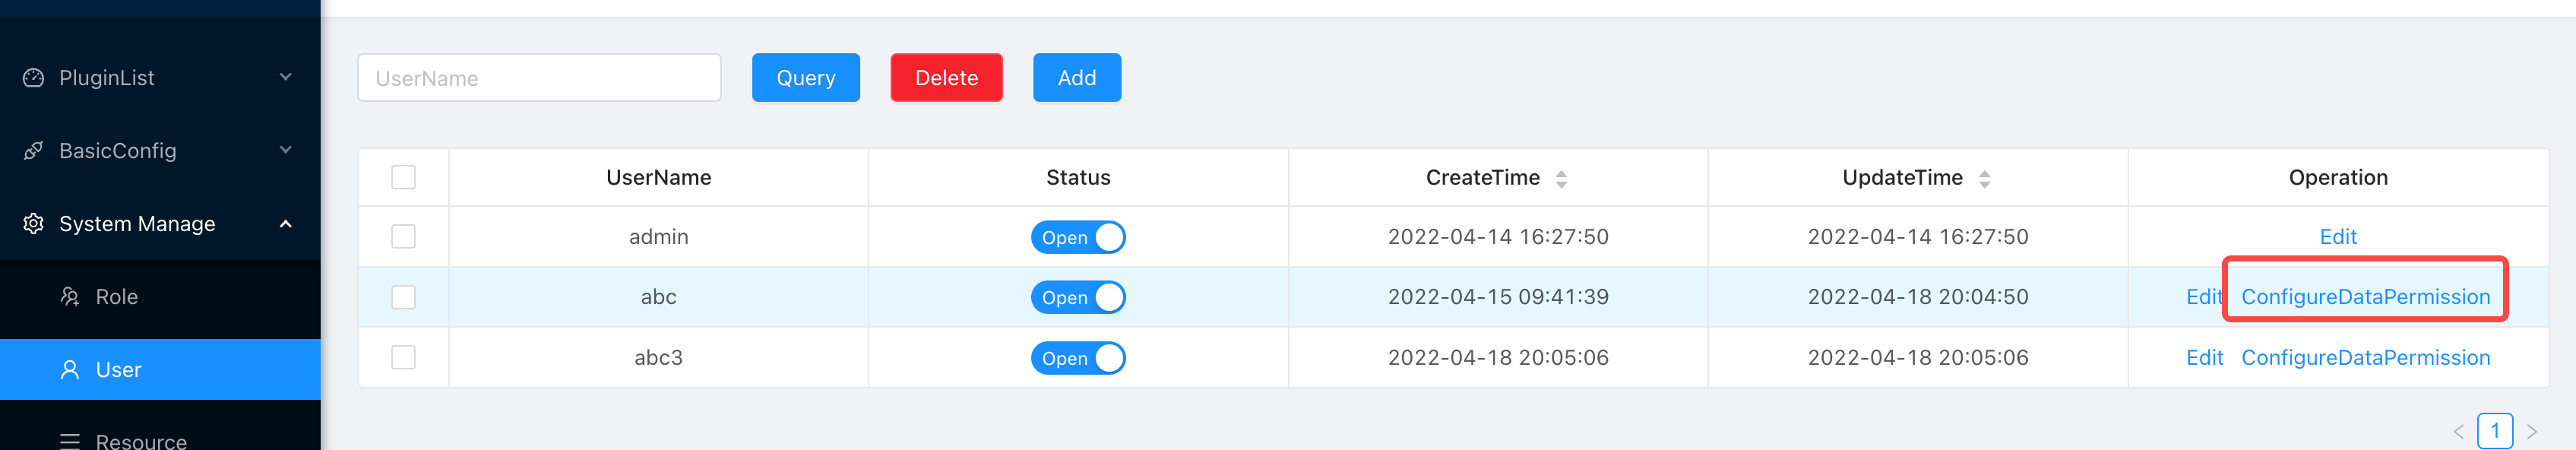This screenshot has height=450, width=2576.
Task: Expand the PluginList menu chevron
Action: click(286, 77)
